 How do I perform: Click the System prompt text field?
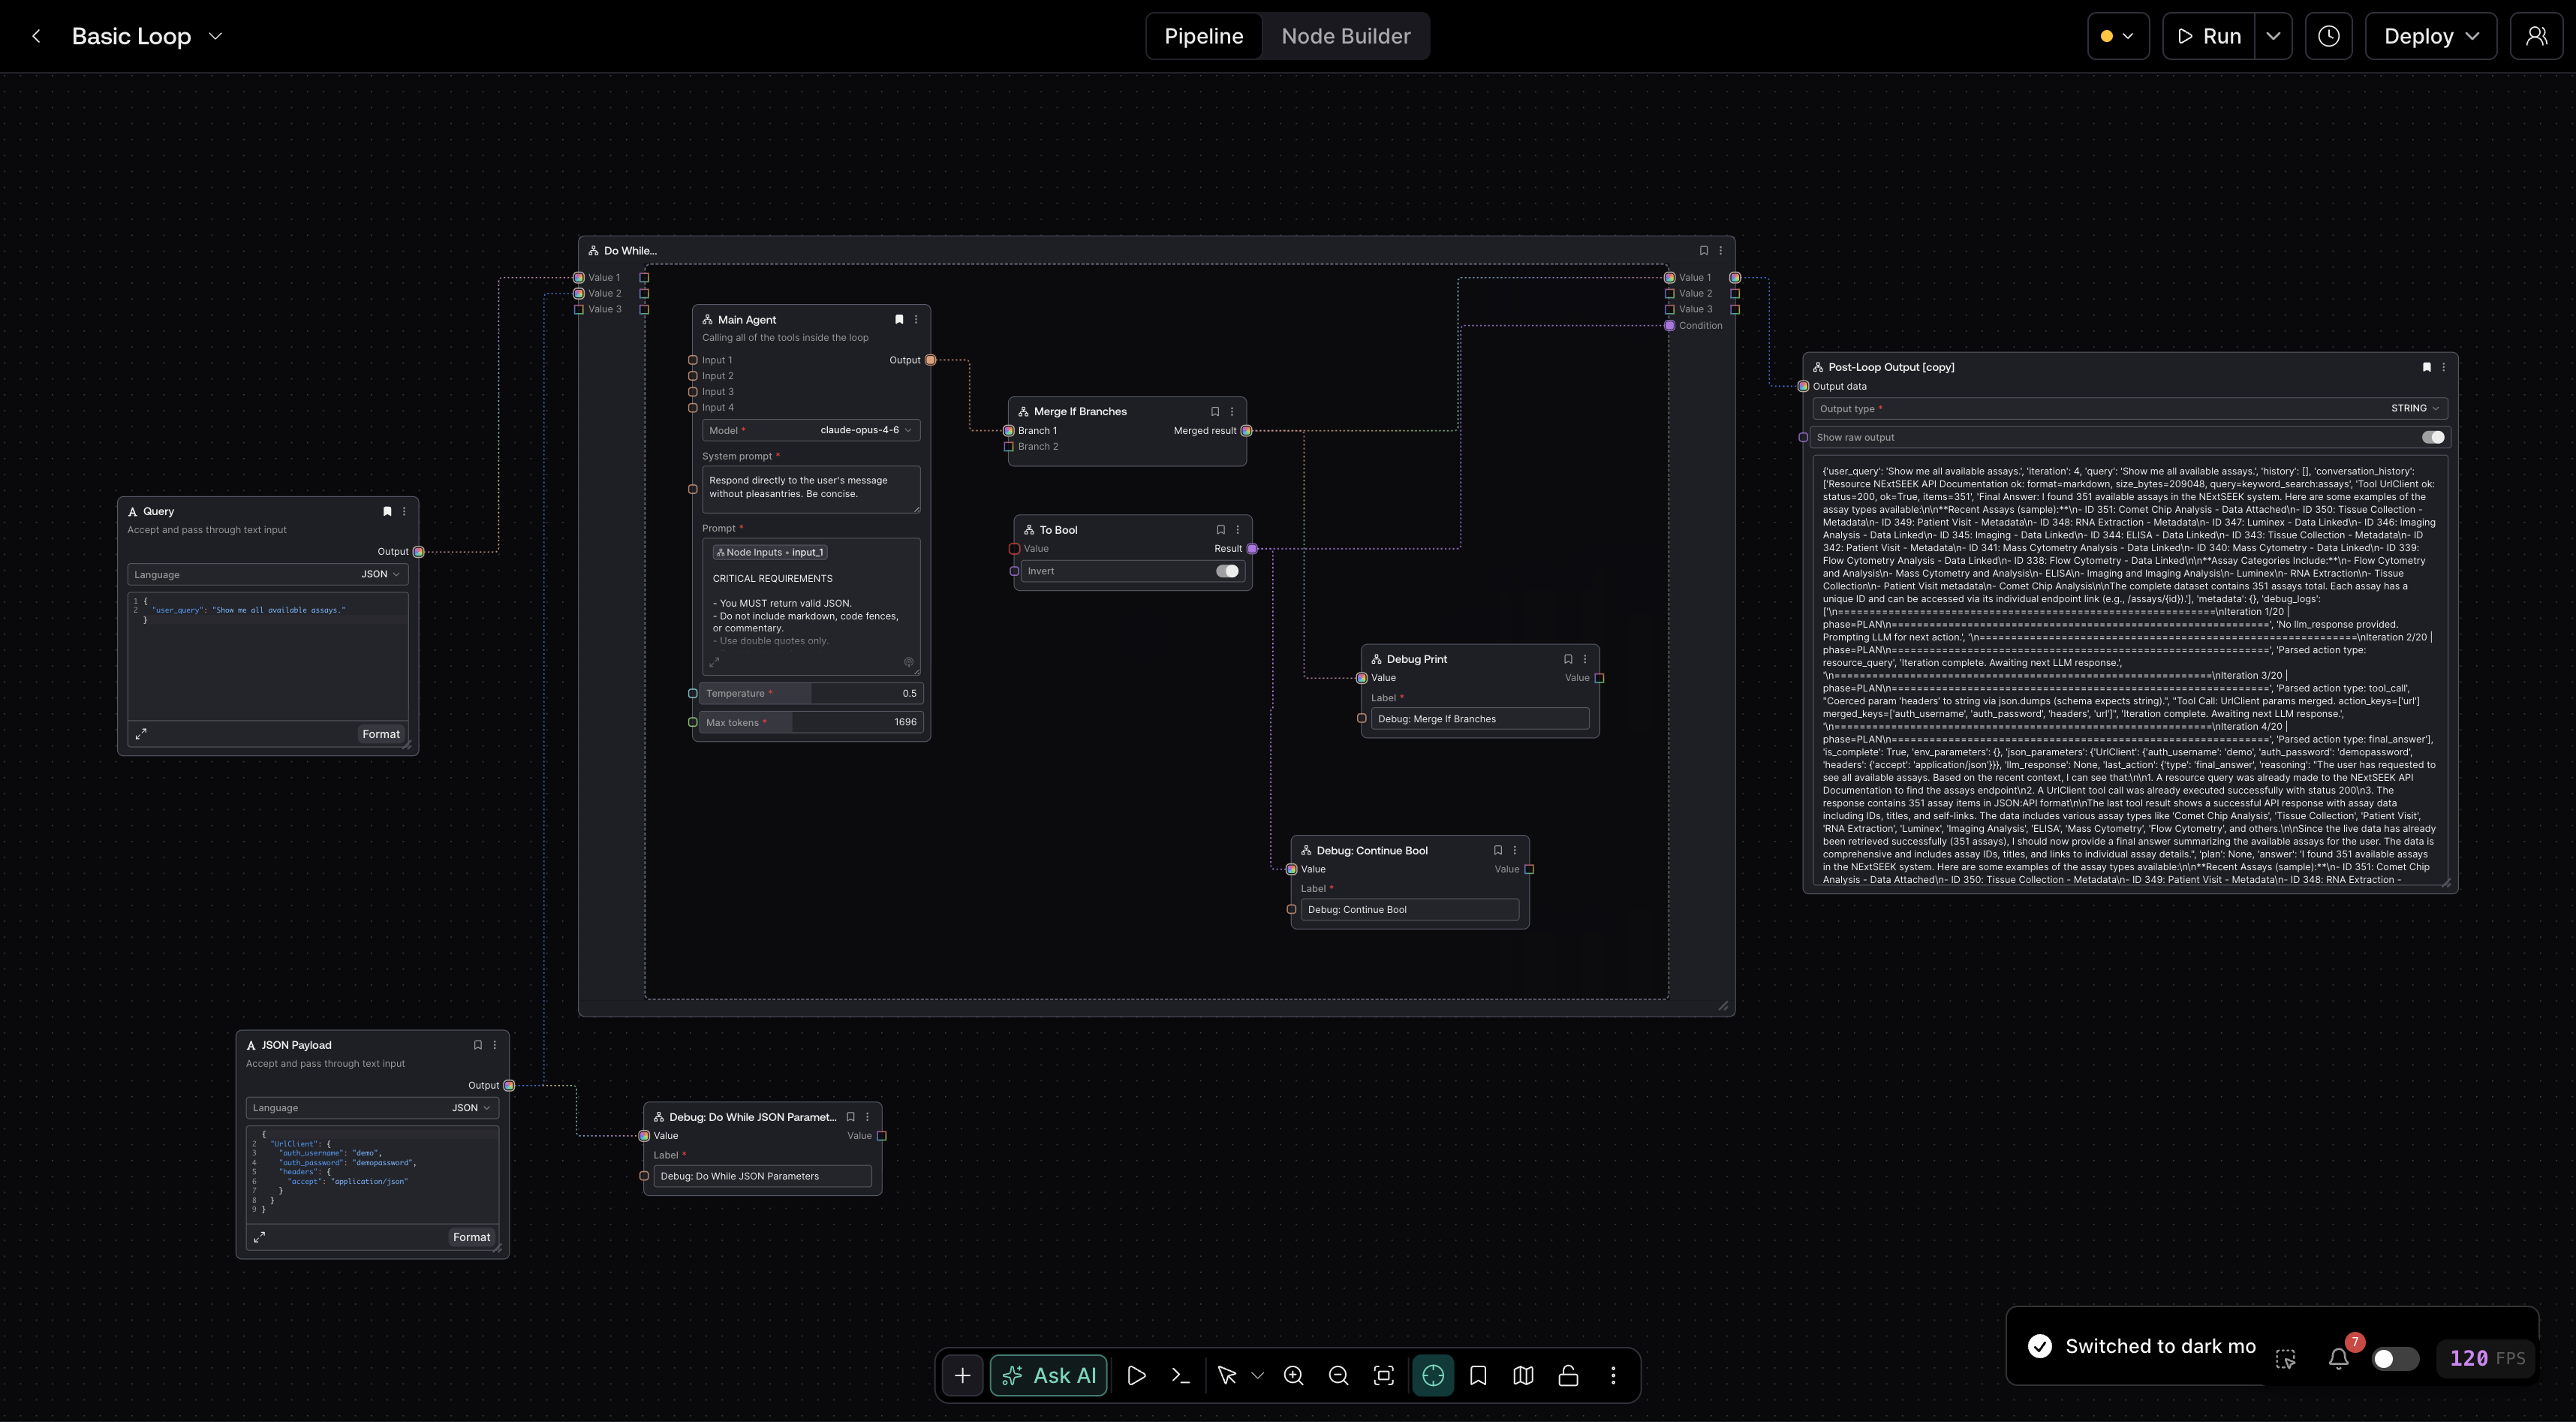pos(811,489)
